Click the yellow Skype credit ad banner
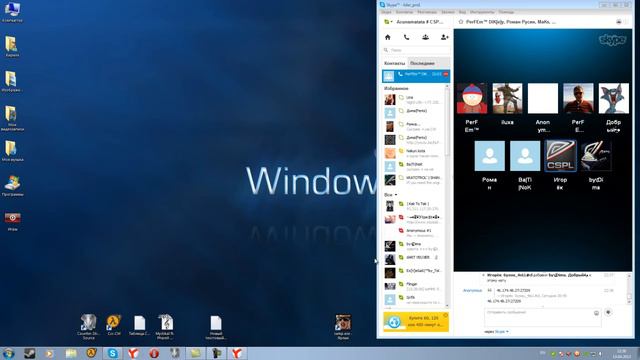Viewport: 640px width, 360px height. tap(416, 321)
